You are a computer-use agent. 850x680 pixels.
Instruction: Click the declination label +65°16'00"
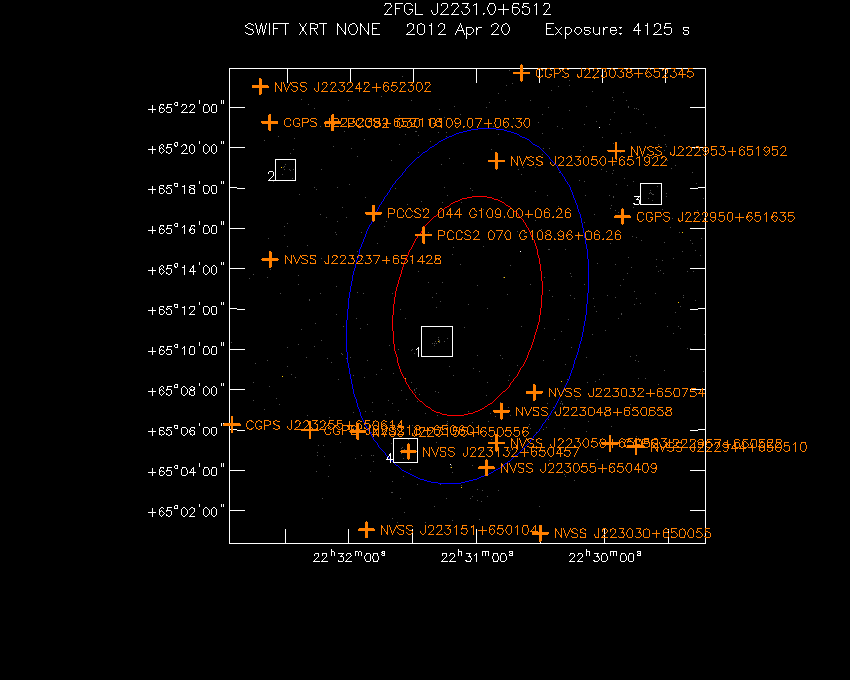186,229
